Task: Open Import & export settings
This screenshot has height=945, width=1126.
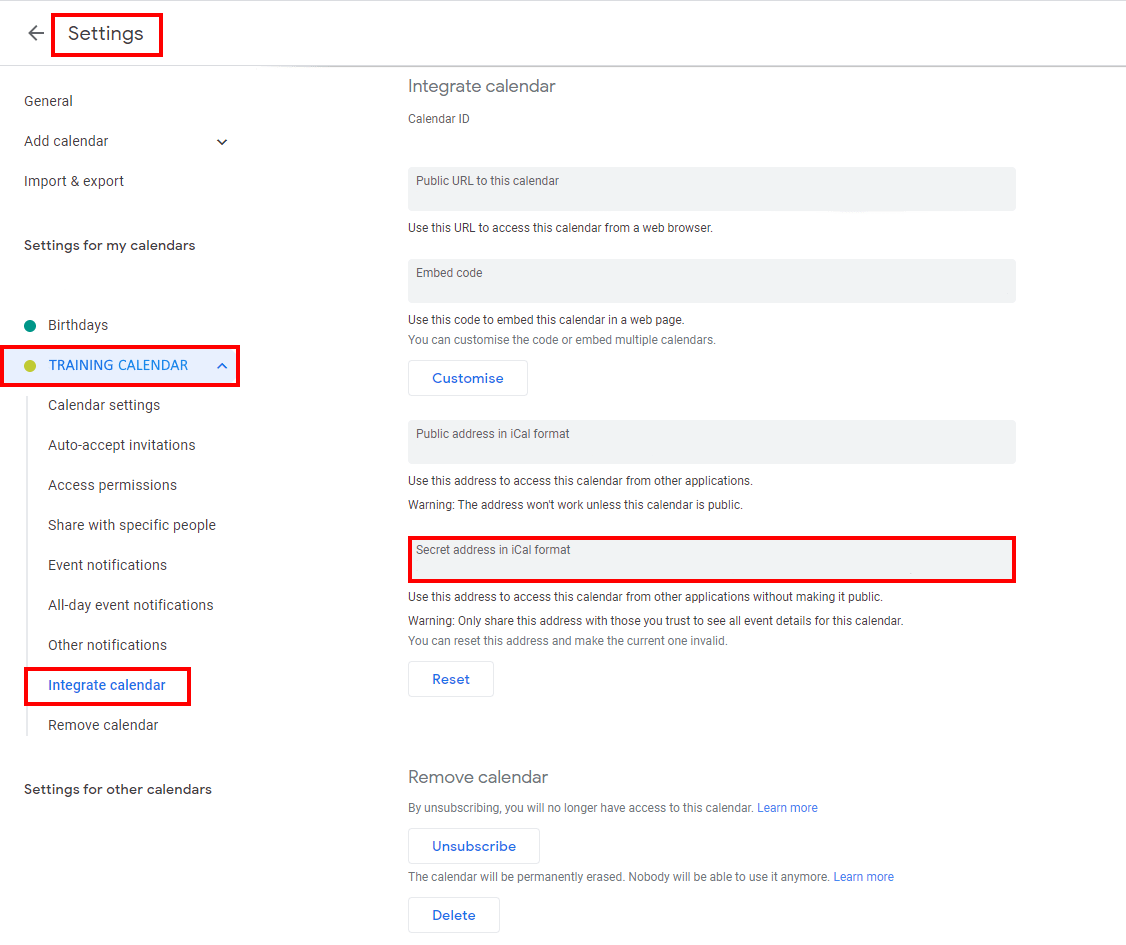Action: [x=74, y=182]
